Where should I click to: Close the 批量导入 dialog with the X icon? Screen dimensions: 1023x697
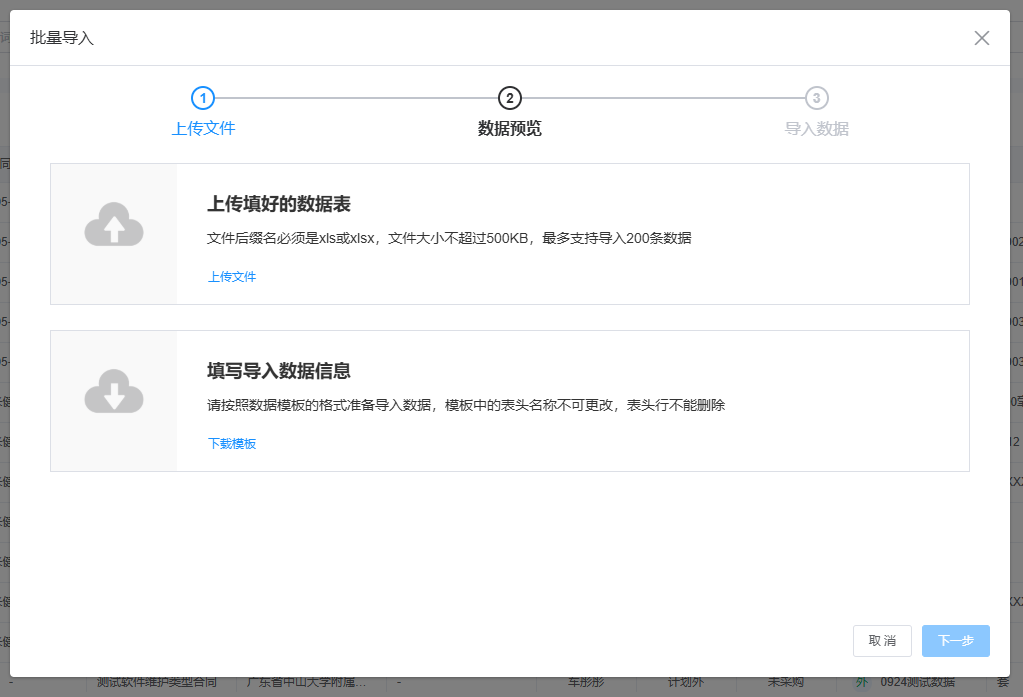[981, 38]
